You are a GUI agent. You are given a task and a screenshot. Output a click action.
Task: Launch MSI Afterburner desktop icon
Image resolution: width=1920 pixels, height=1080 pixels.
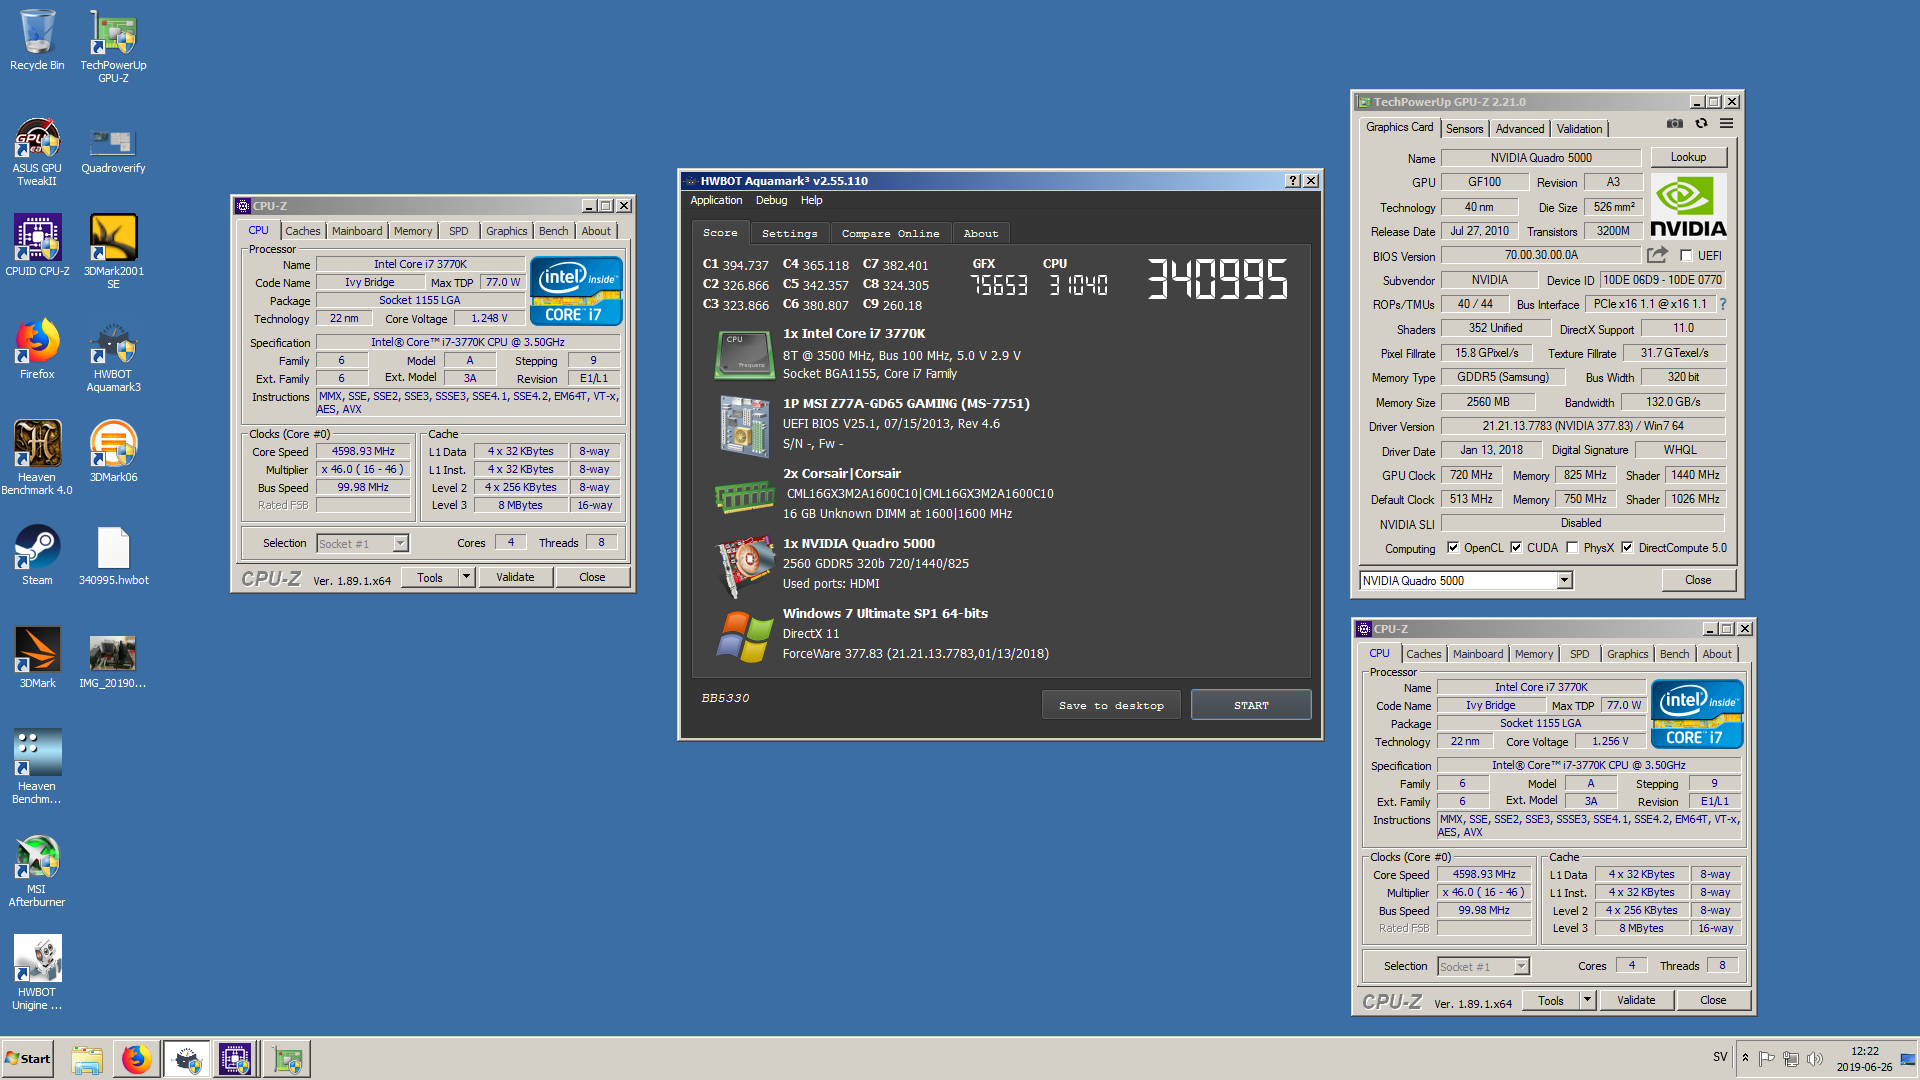(37, 870)
